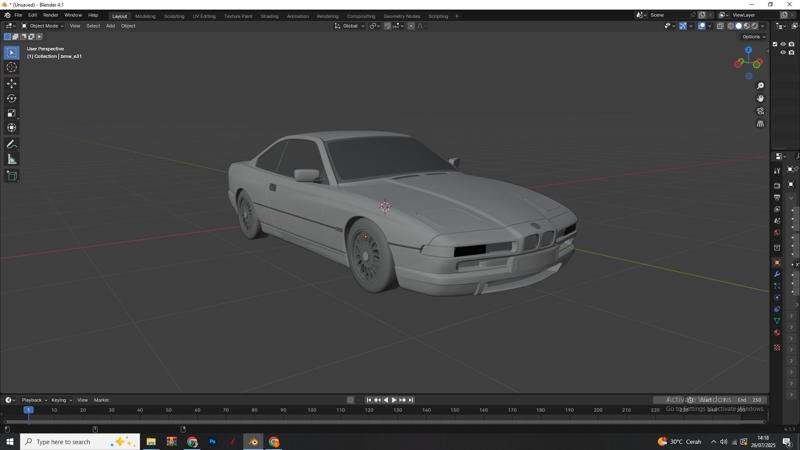The height and width of the screenshot is (450, 800).
Task: Switch to solid viewport shading
Action: point(738,26)
